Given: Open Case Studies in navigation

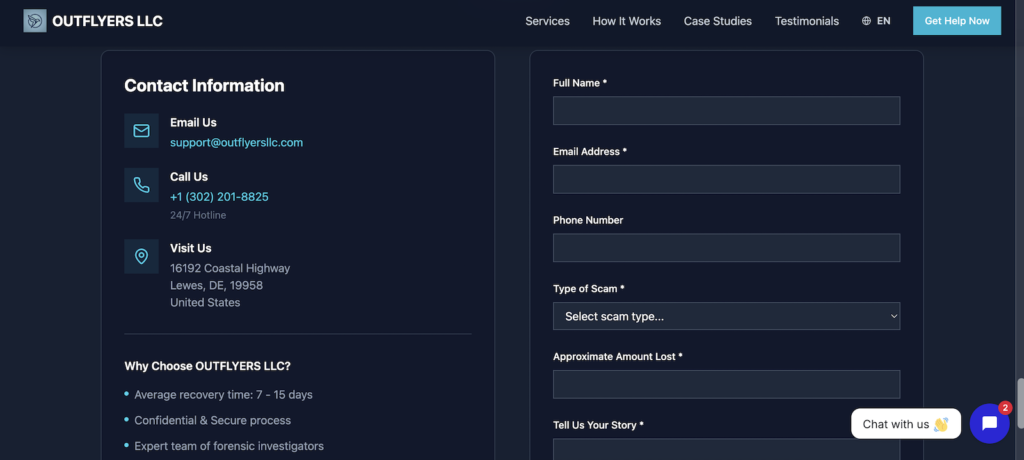Looking at the screenshot, I should [718, 21].
